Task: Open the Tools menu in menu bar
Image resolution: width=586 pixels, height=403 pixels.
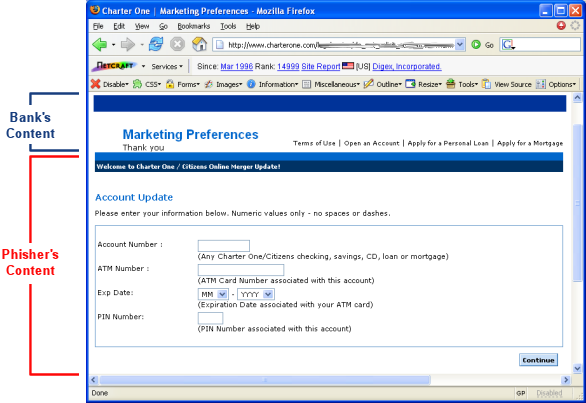Action: (x=228, y=26)
